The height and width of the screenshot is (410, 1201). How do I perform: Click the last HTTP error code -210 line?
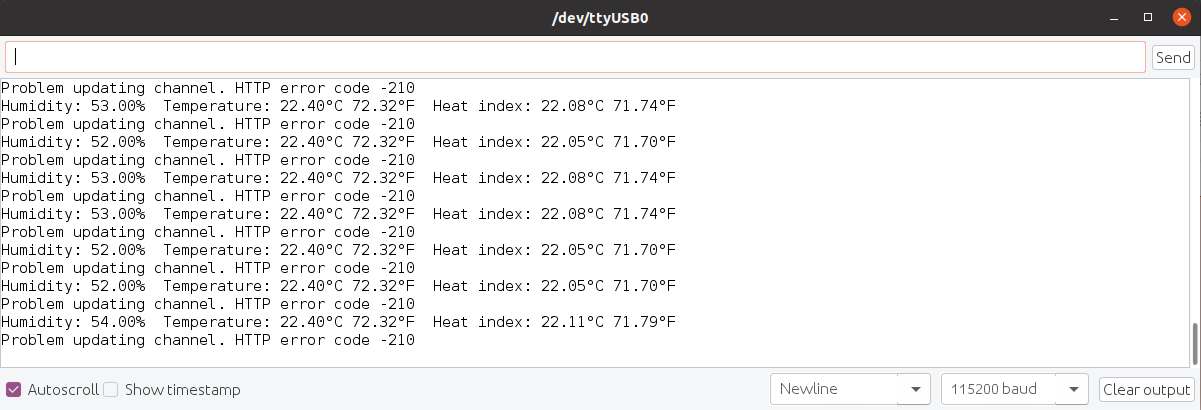(x=207, y=340)
